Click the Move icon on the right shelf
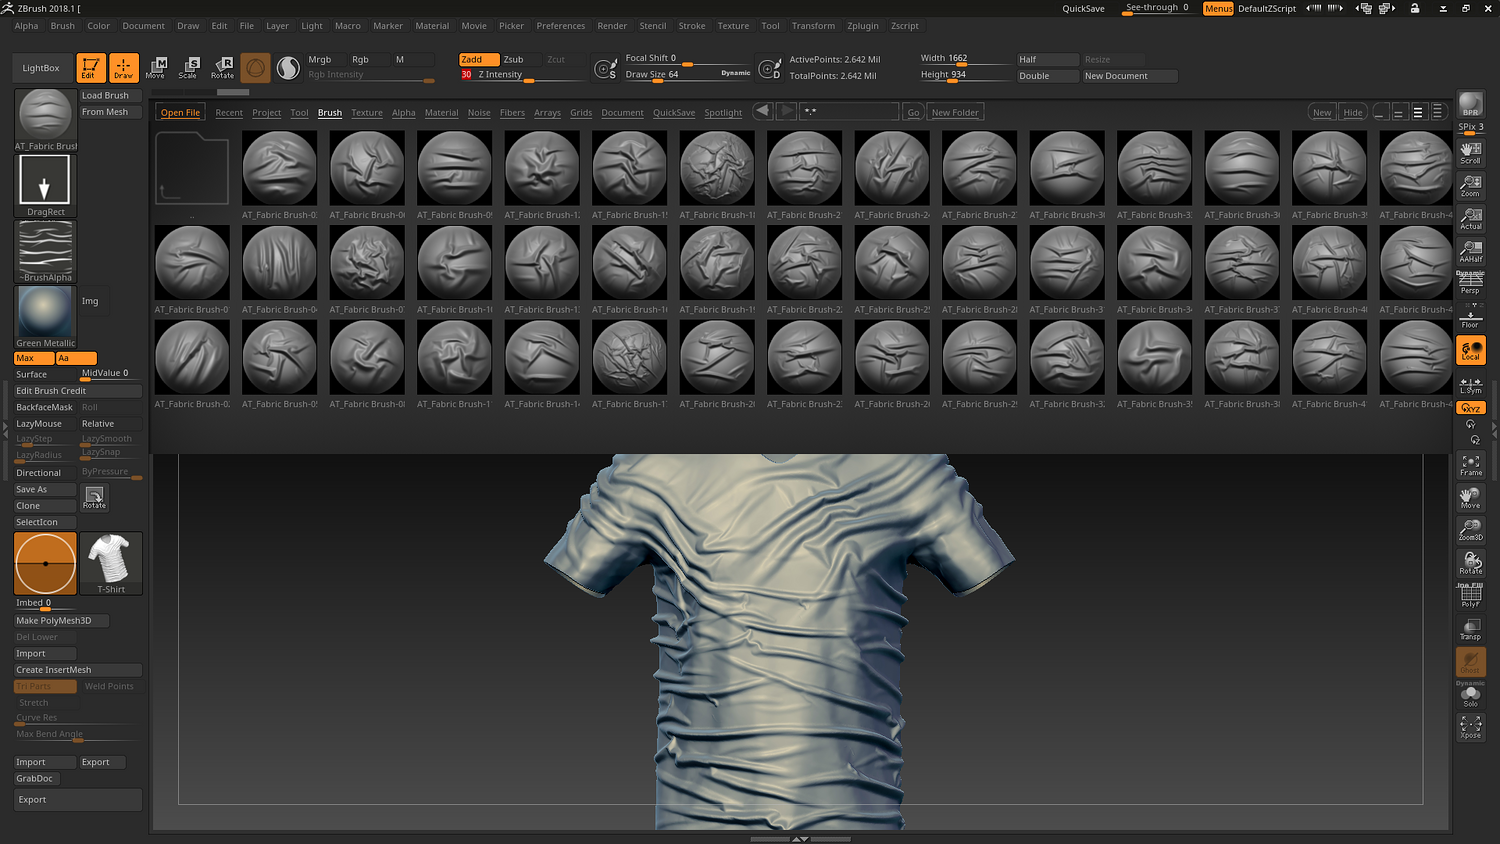The image size is (1500, 844). (x=1471, y=498)
